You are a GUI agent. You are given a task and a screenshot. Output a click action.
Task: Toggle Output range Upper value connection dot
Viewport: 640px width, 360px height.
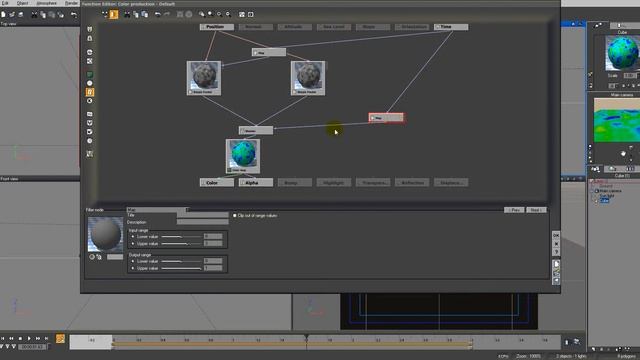tap(133, 268)
